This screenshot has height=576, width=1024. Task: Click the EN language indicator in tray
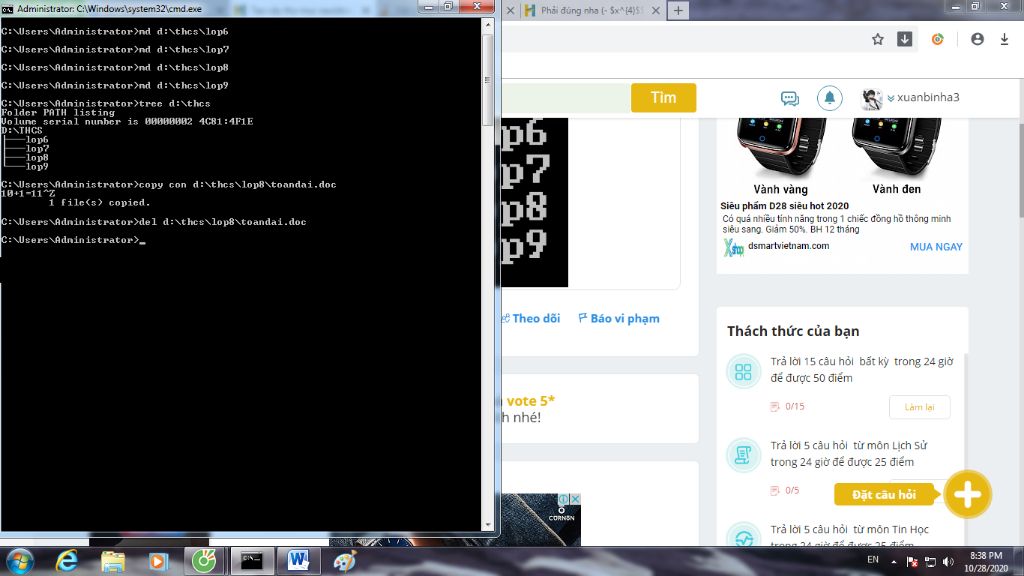coord(872,560)
